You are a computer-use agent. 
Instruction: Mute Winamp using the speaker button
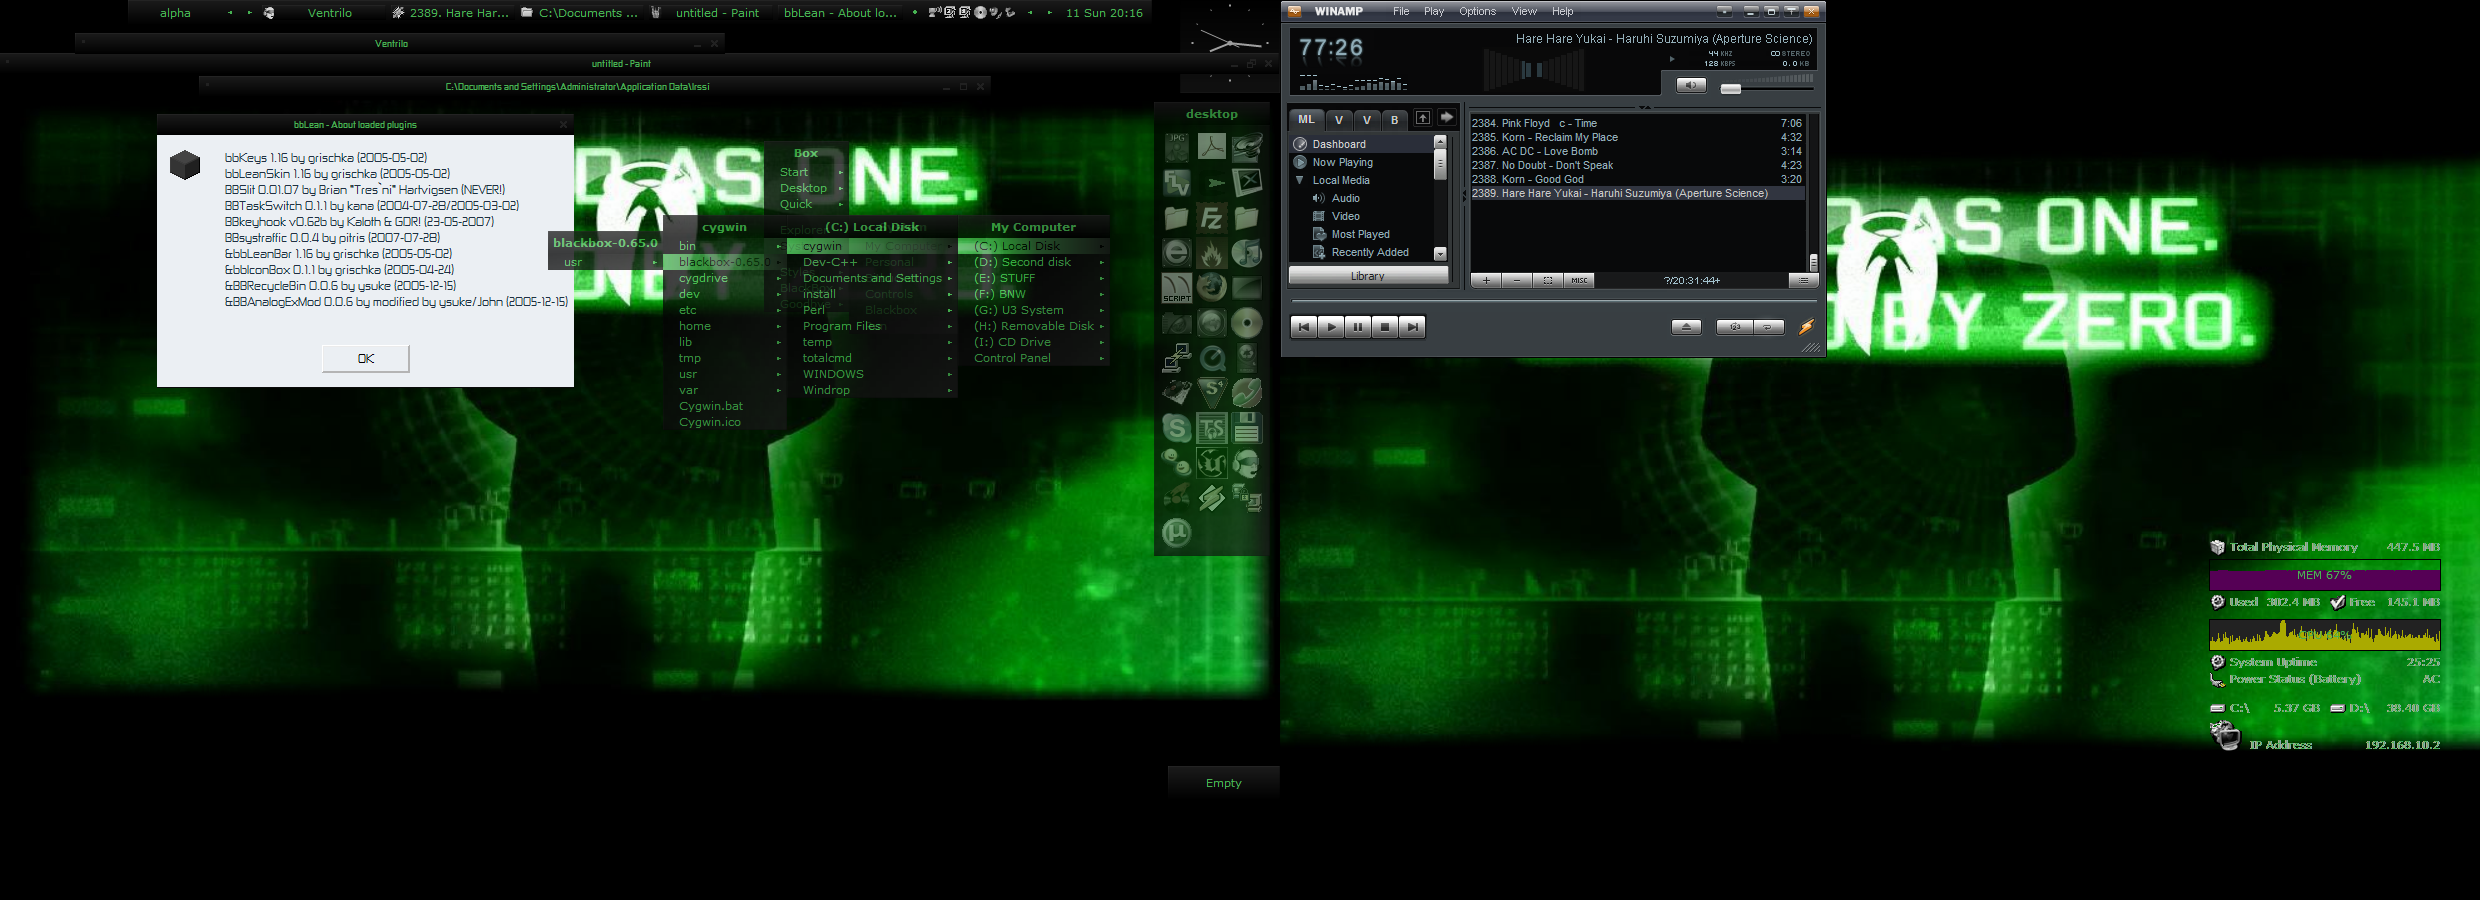click(1691, 85)
